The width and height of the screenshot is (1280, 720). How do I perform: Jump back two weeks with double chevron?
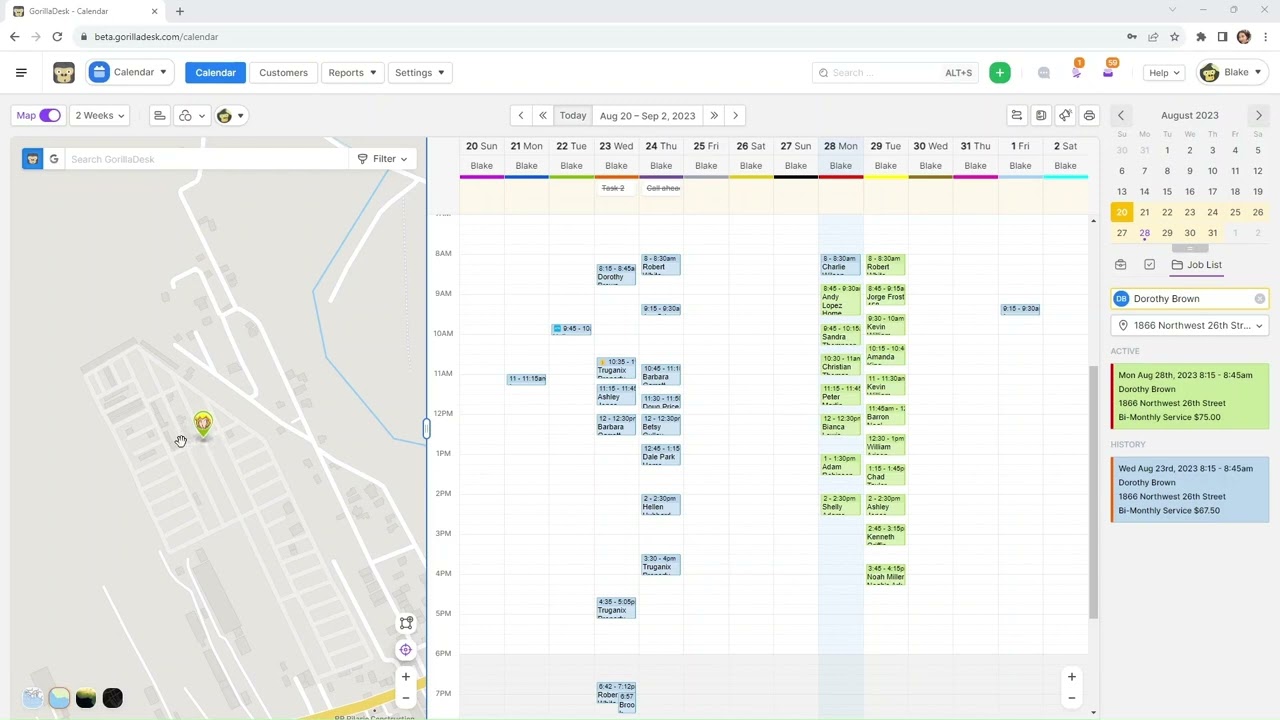coord(543,115)
